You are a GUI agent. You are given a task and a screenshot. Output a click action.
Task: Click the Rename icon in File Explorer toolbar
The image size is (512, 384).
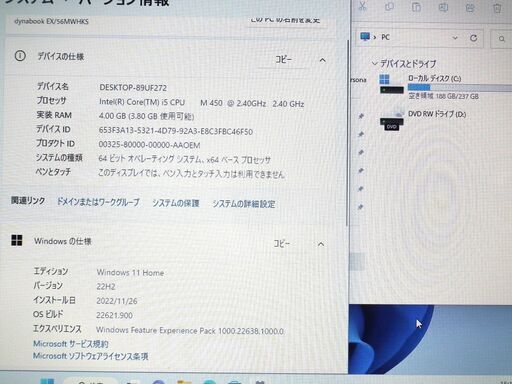tap(443, 7)
